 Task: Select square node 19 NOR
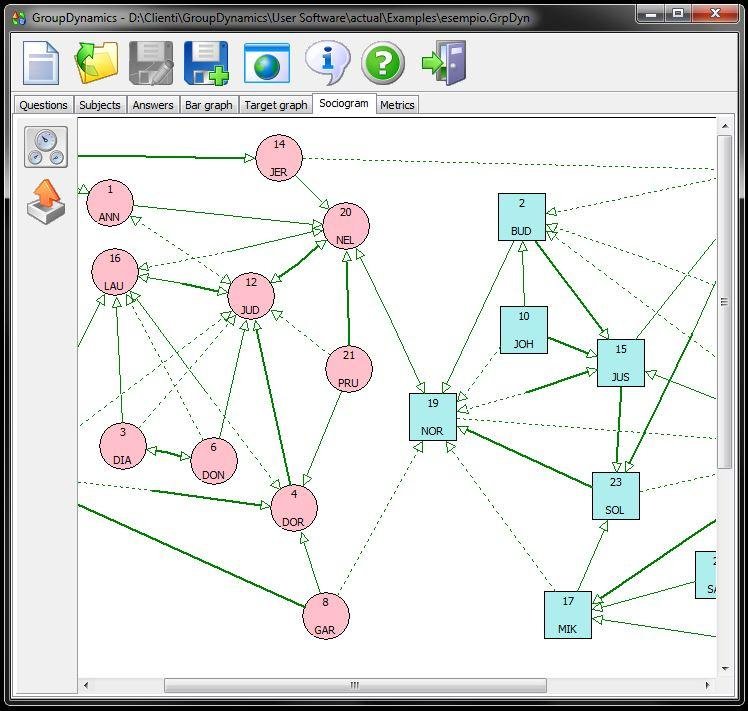pos(433,417)
